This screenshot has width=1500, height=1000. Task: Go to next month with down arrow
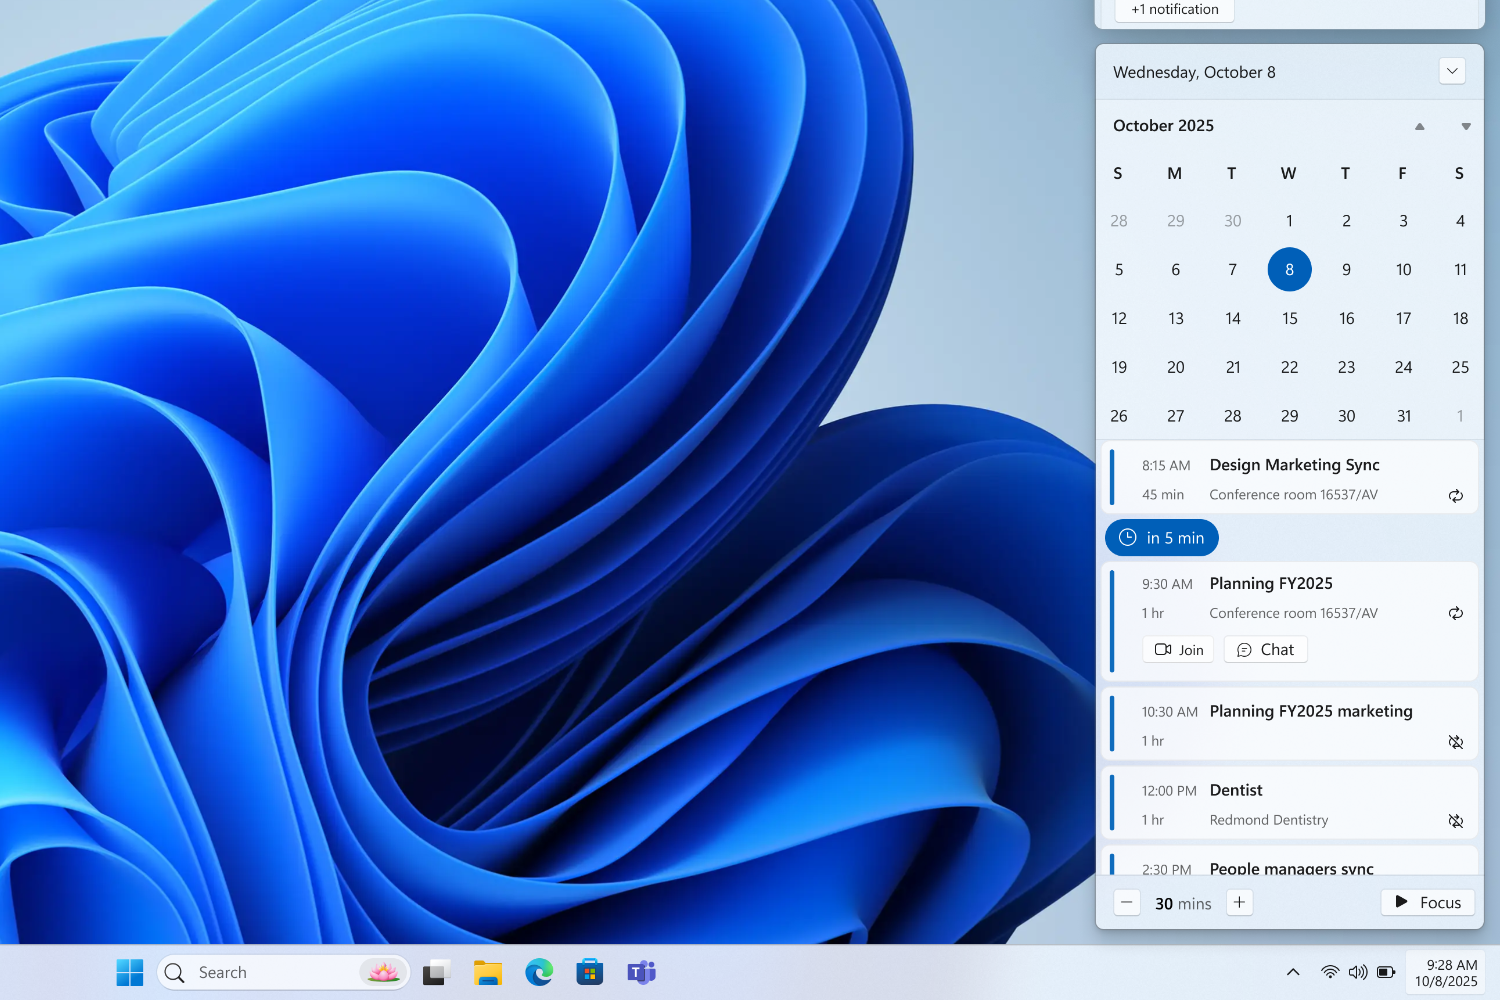1466,126
